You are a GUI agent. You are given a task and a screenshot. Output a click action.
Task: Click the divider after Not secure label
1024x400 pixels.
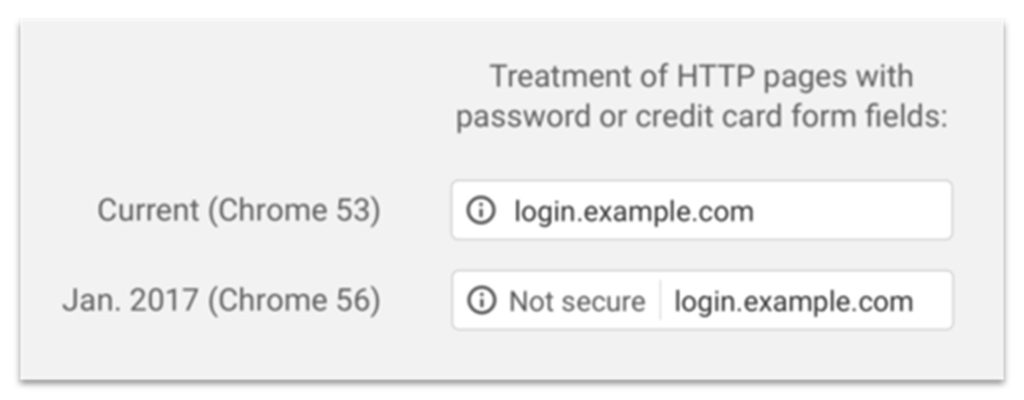coord(660,301)
